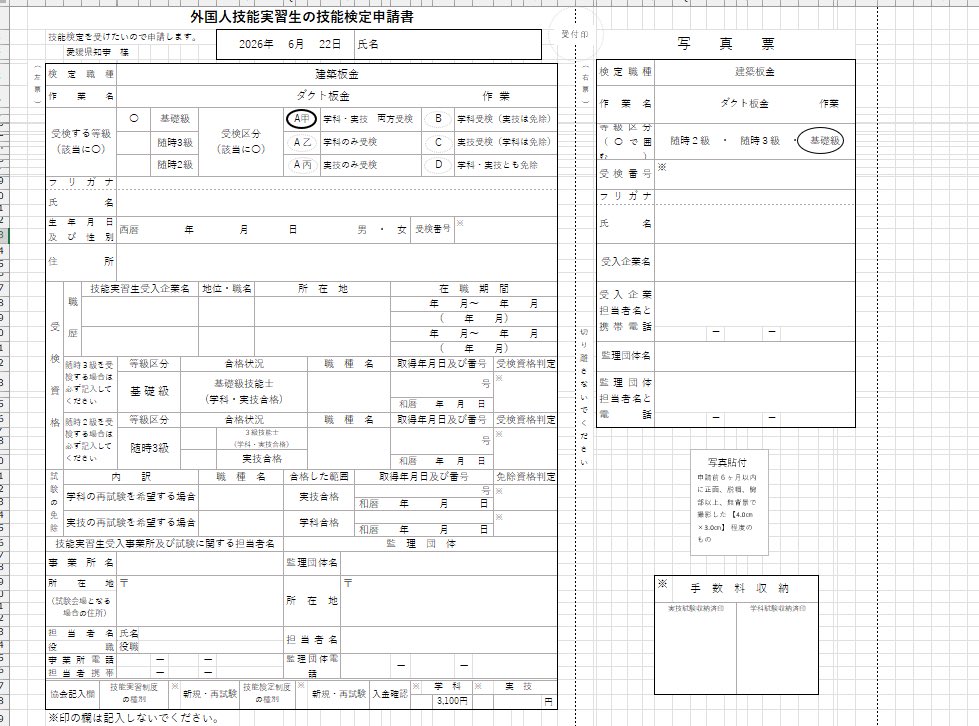This screenshot has width=979, height=726.
Task: Click 実技合格 under 3級技能士
Action: [262, 459]
